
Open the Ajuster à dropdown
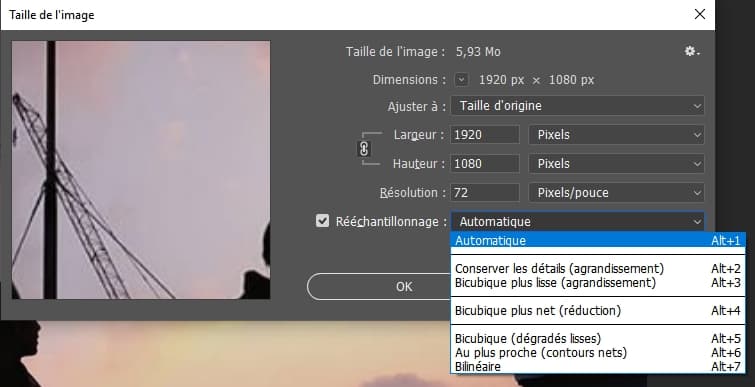coord(577,106)
